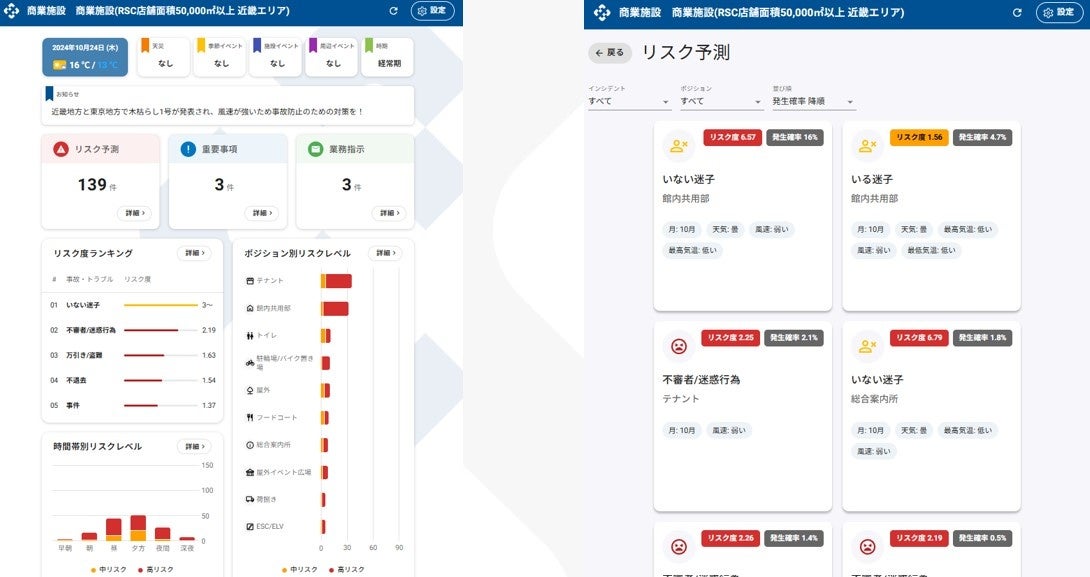Open 詳細 on the 重要事項 card
The image size is (1090, 577).
(262, 213)
